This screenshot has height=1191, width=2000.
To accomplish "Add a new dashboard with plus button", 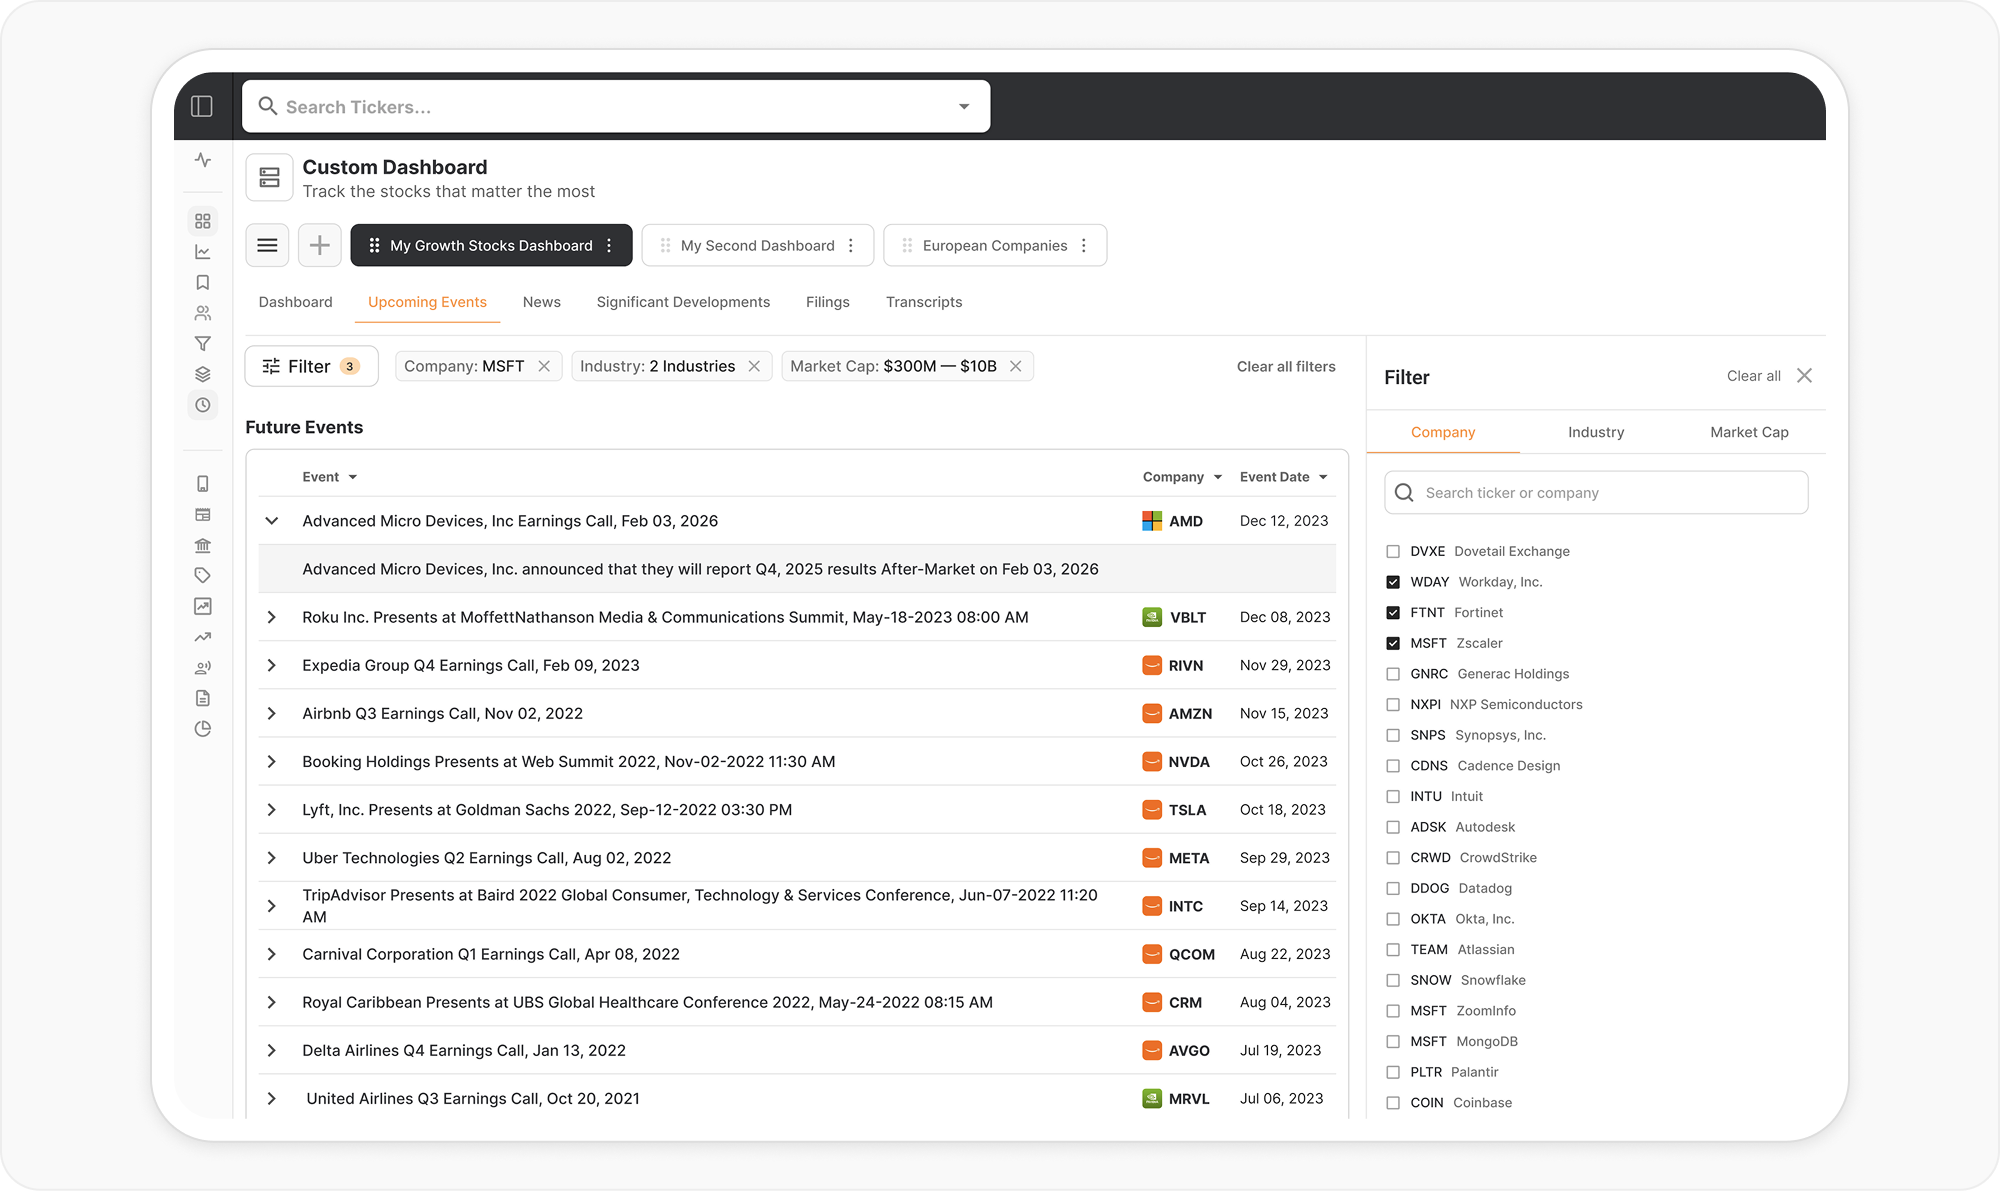I will (x=320, y=245).
